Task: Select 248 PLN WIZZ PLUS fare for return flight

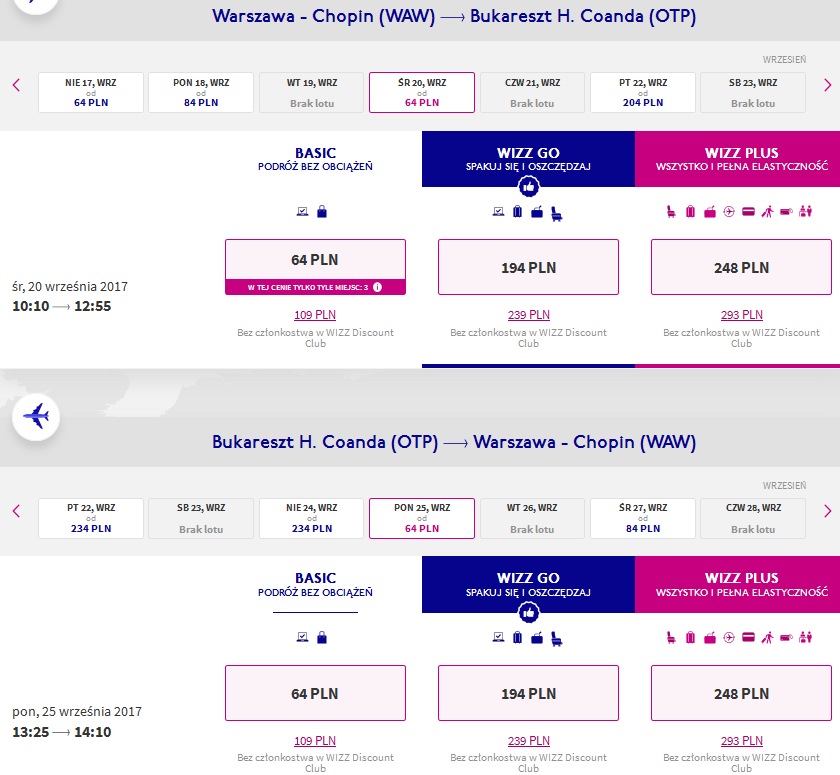Action: pos(741,693)
